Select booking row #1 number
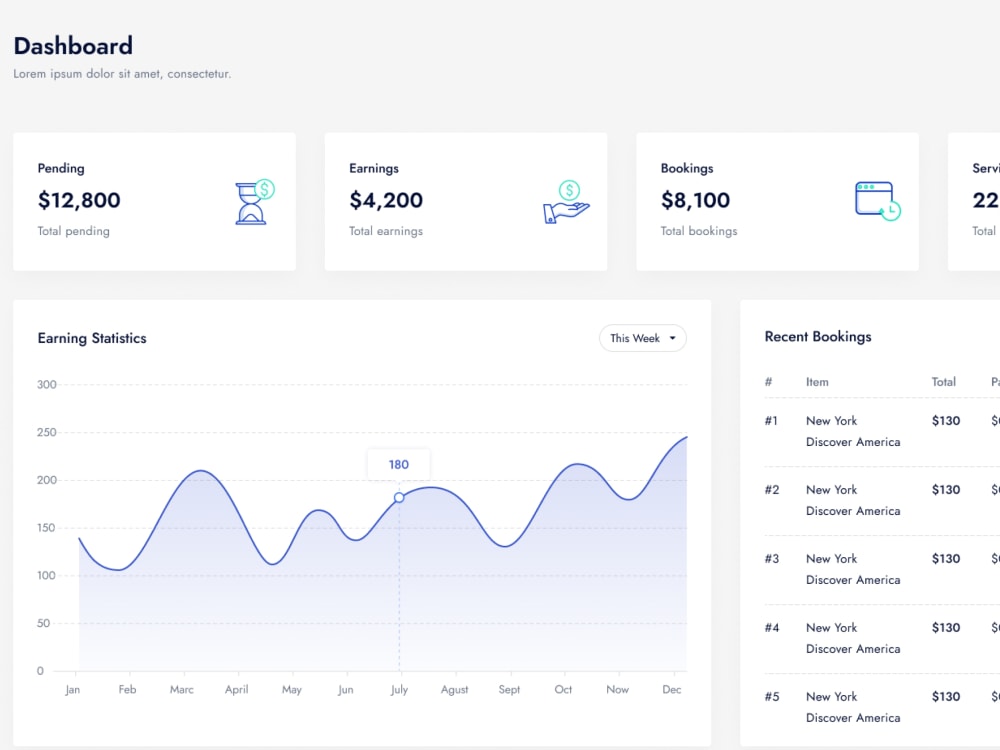Viewport: 1000px width, 750px height. click(x=771, y=421)
